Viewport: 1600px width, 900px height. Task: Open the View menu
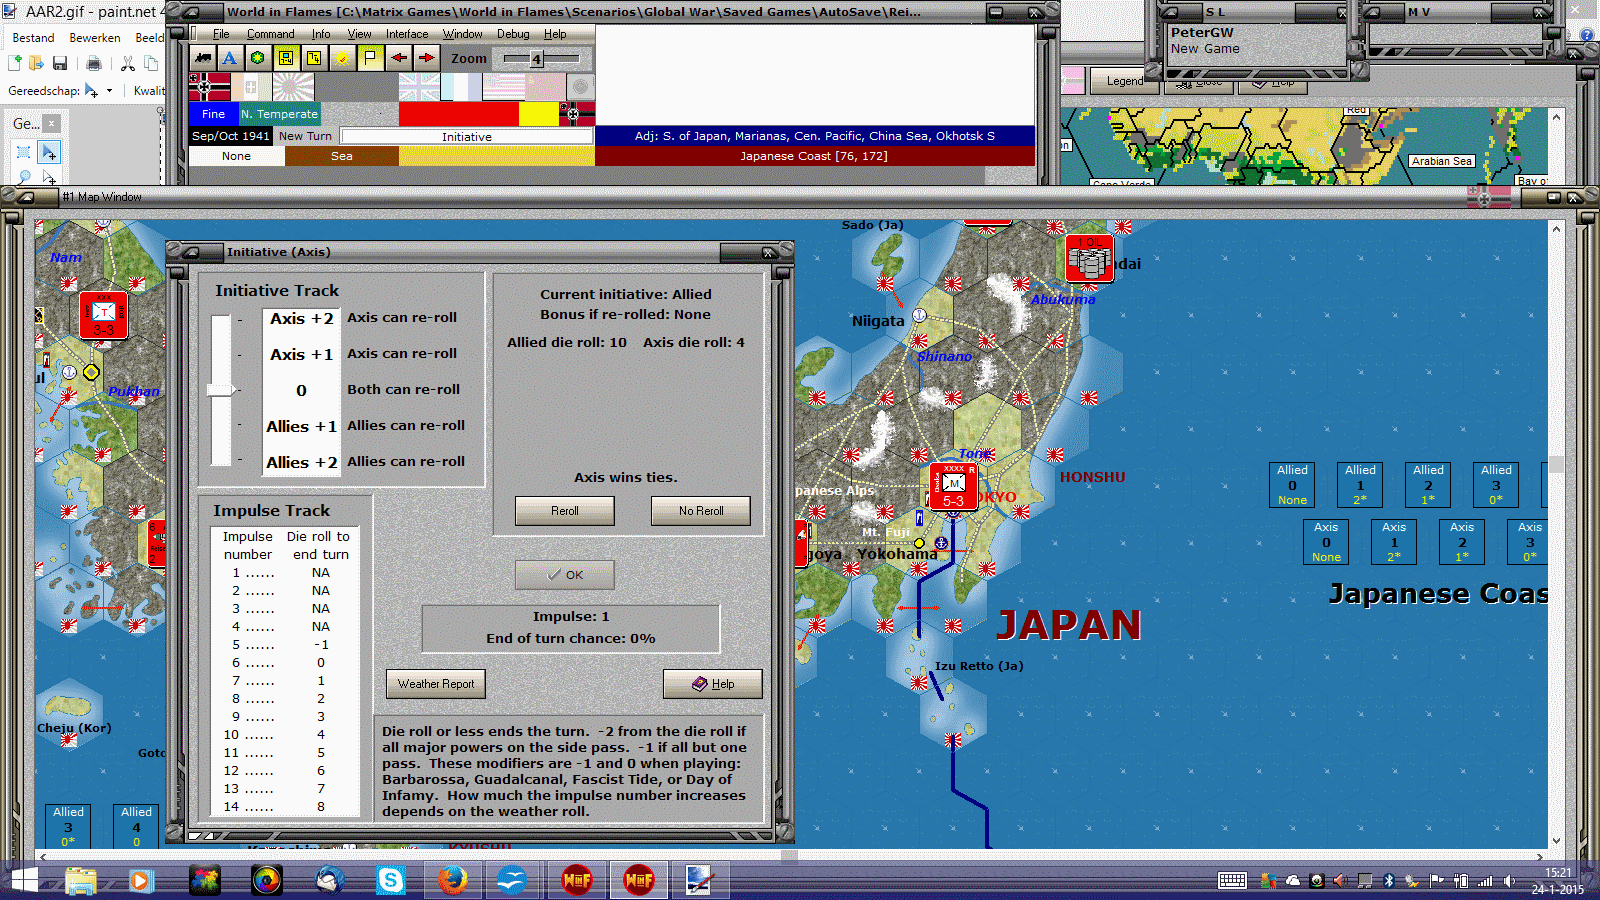tap(359, 34)
